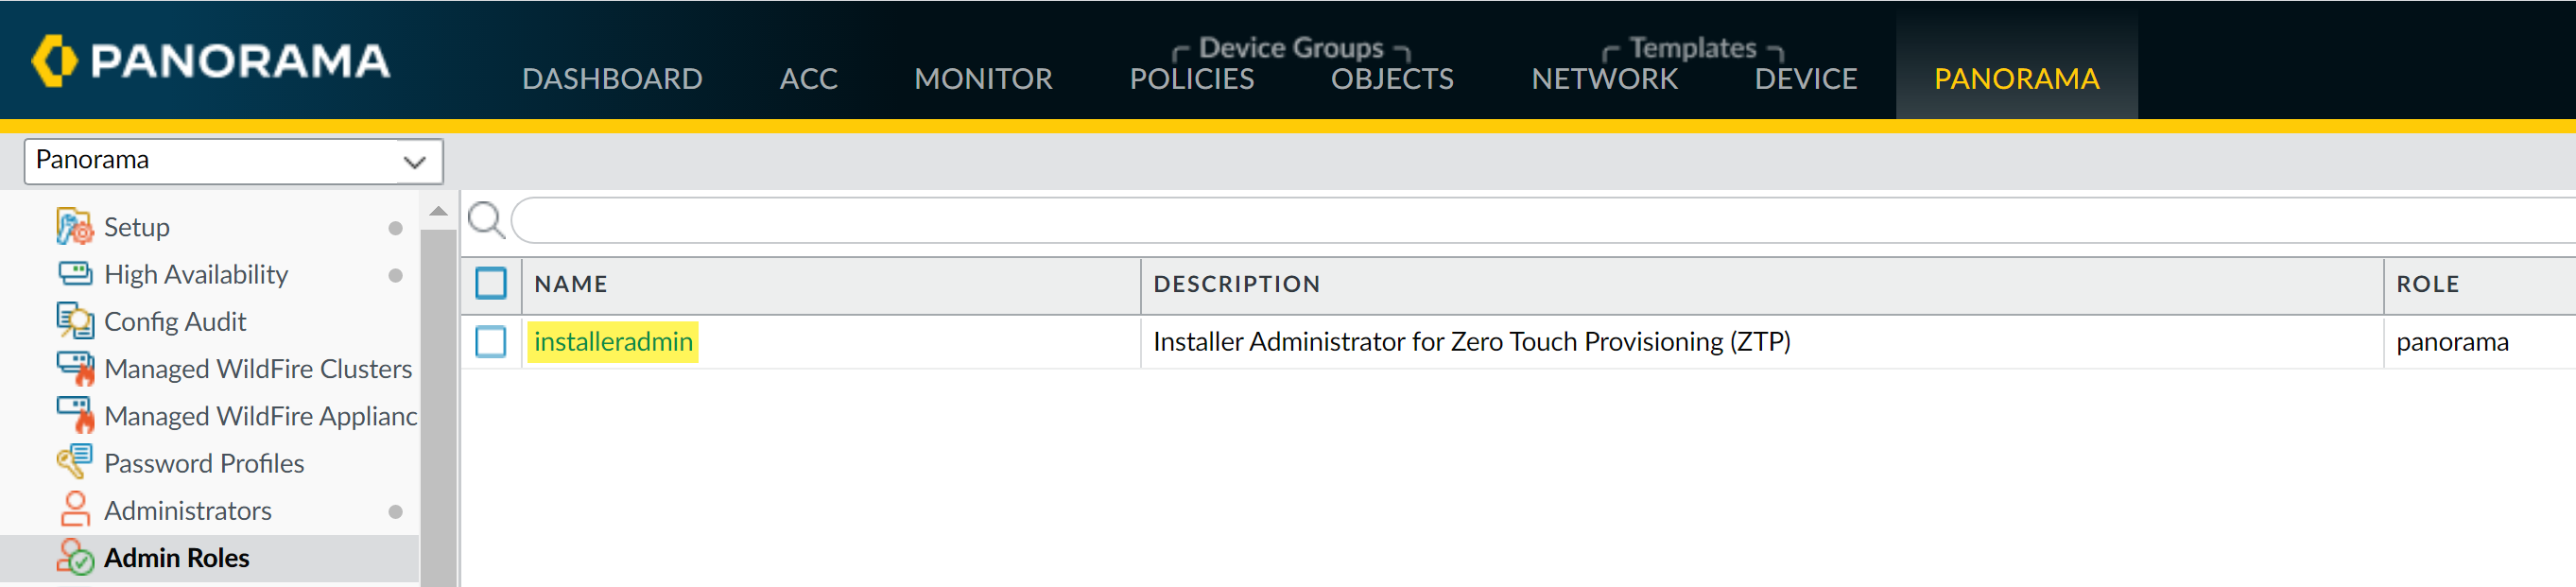
Task: Click the Panorama logo
Action: [211, 60]
